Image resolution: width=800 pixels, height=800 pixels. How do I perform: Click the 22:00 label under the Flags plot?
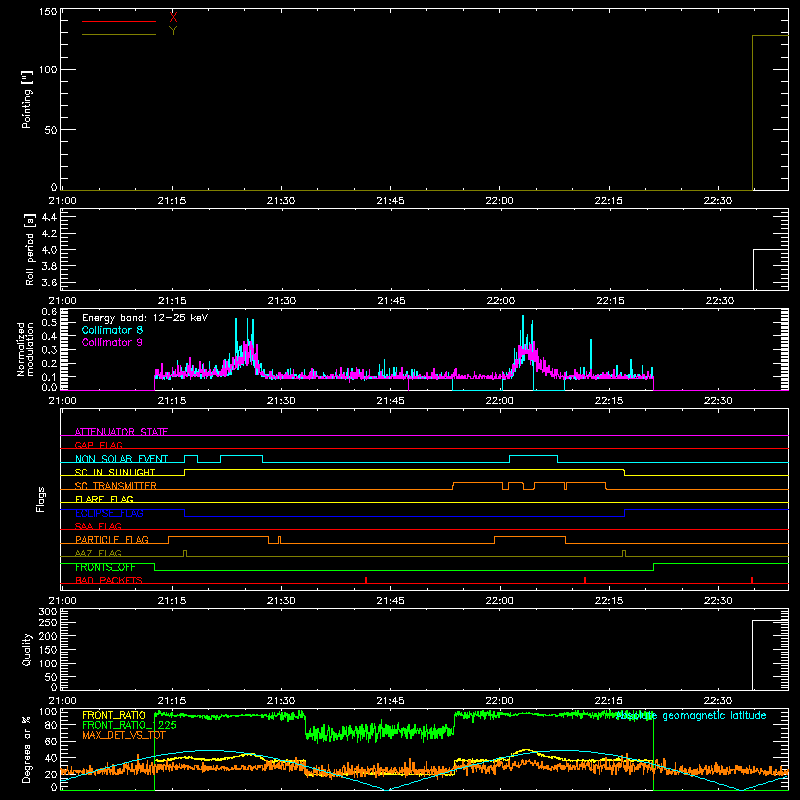coord(499,601)
